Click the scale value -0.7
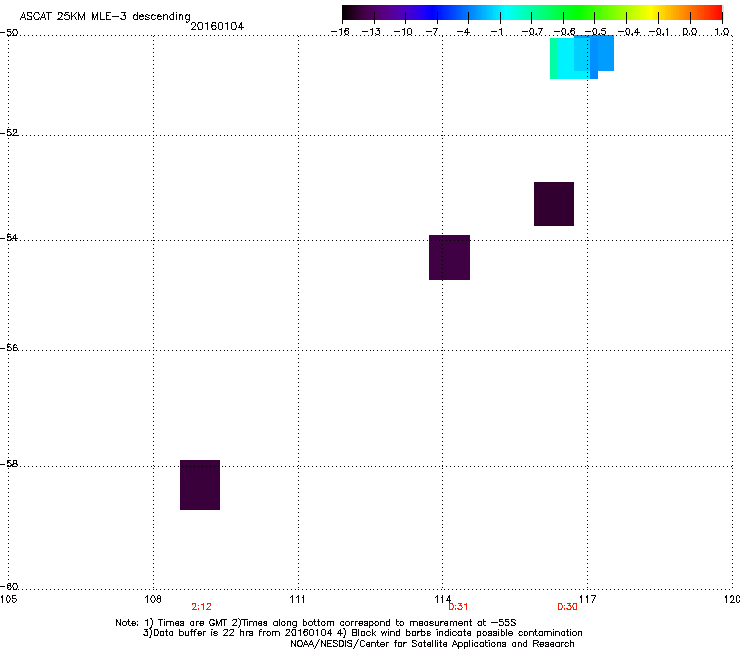Image resolution: width=740 pixels, height=650 pixels. point(532,32)
